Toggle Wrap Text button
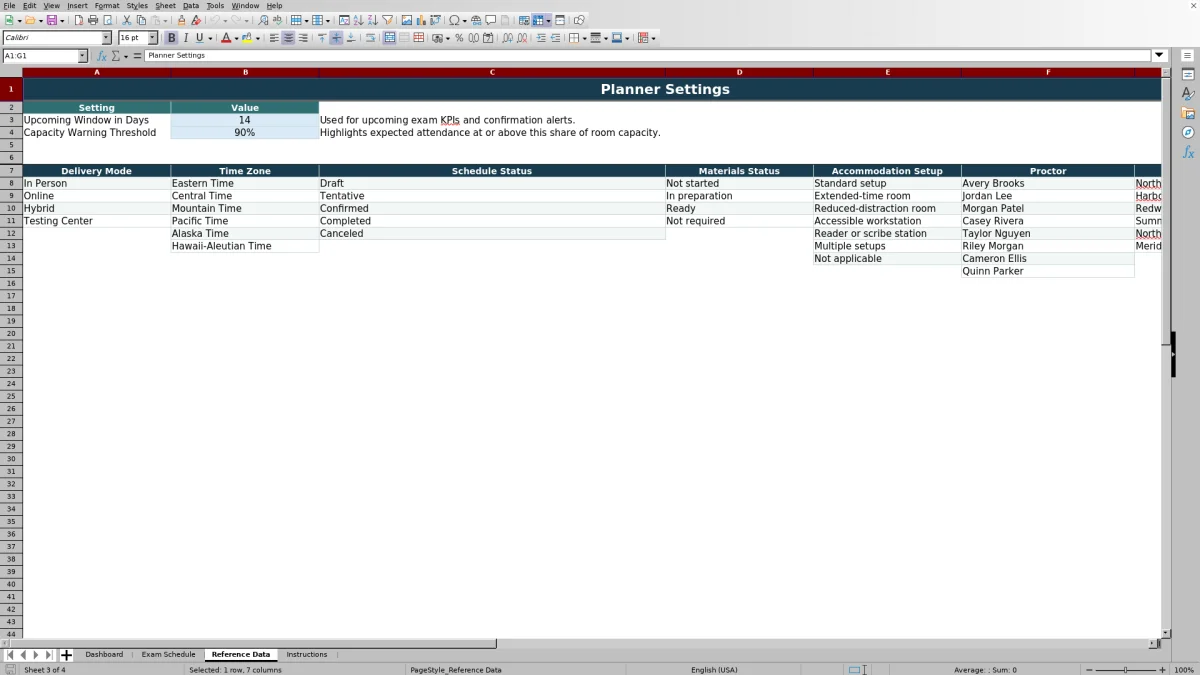The image size is (1200, 675). click(x=370, y=38)
